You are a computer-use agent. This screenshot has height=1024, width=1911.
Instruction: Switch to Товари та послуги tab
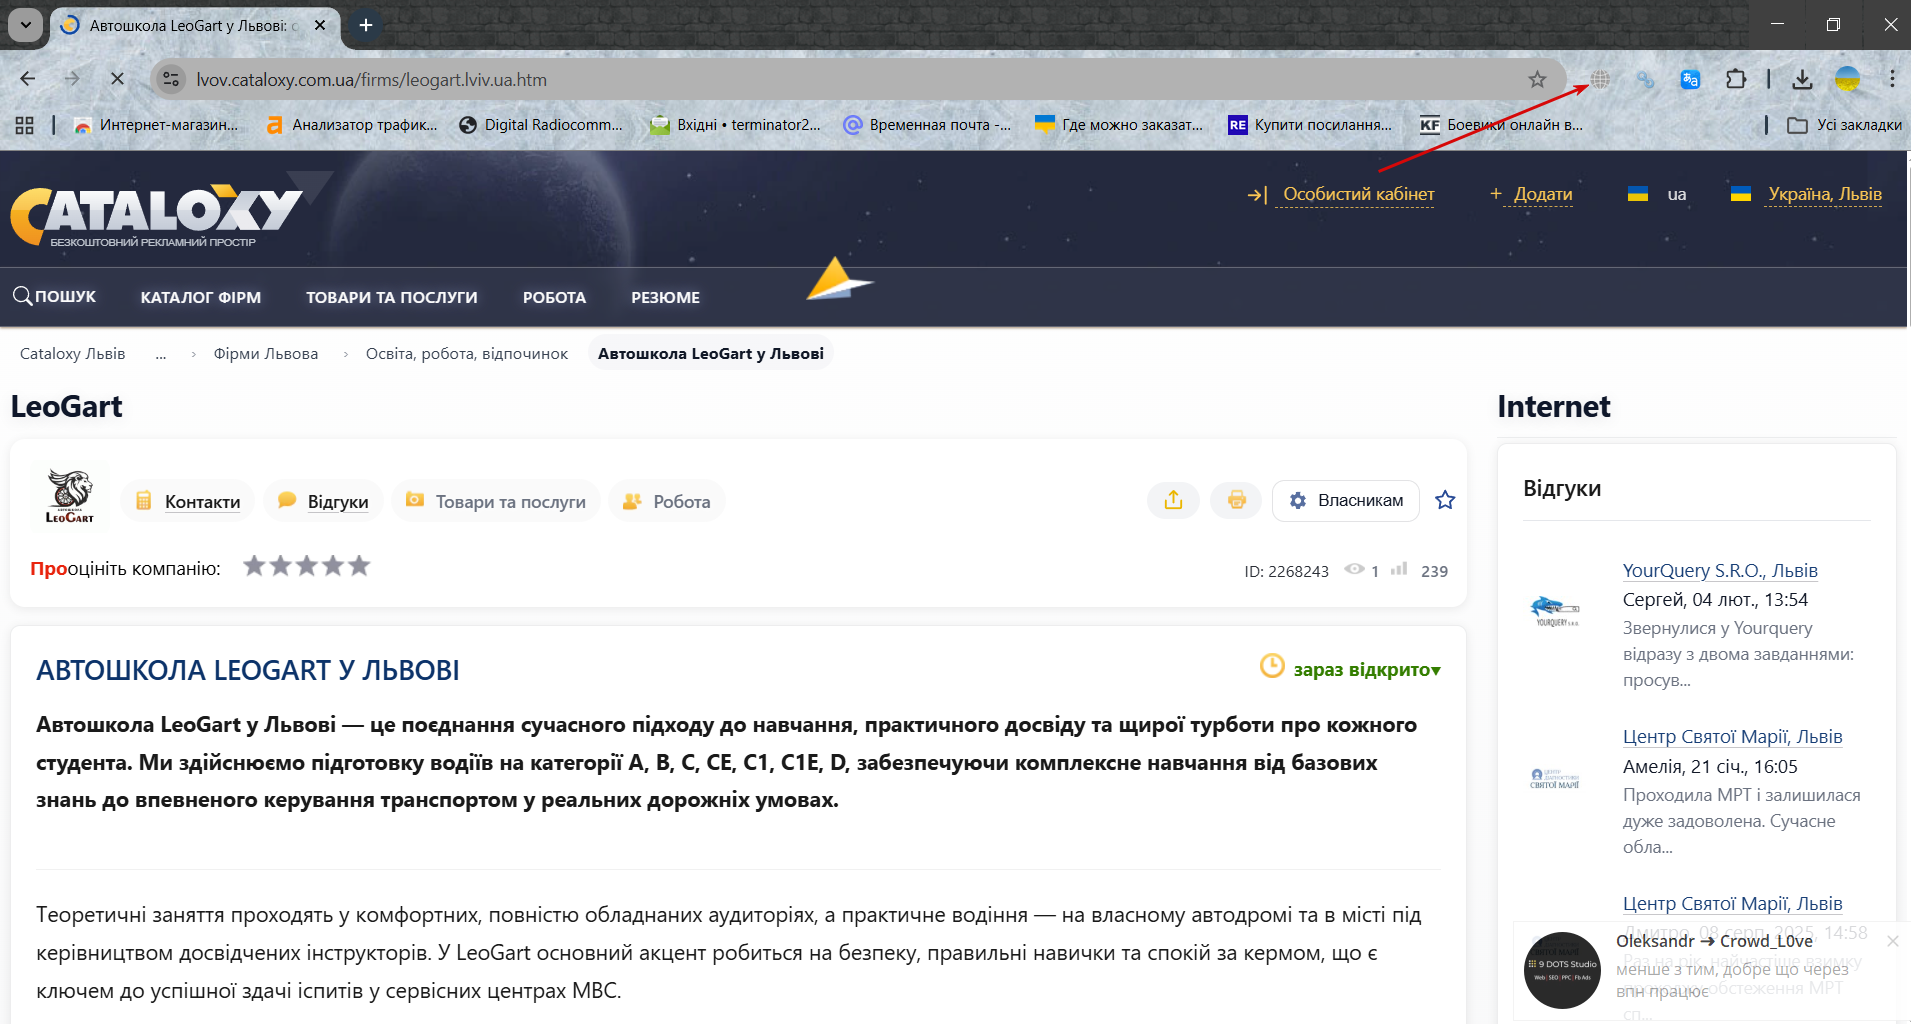[496, 501]
